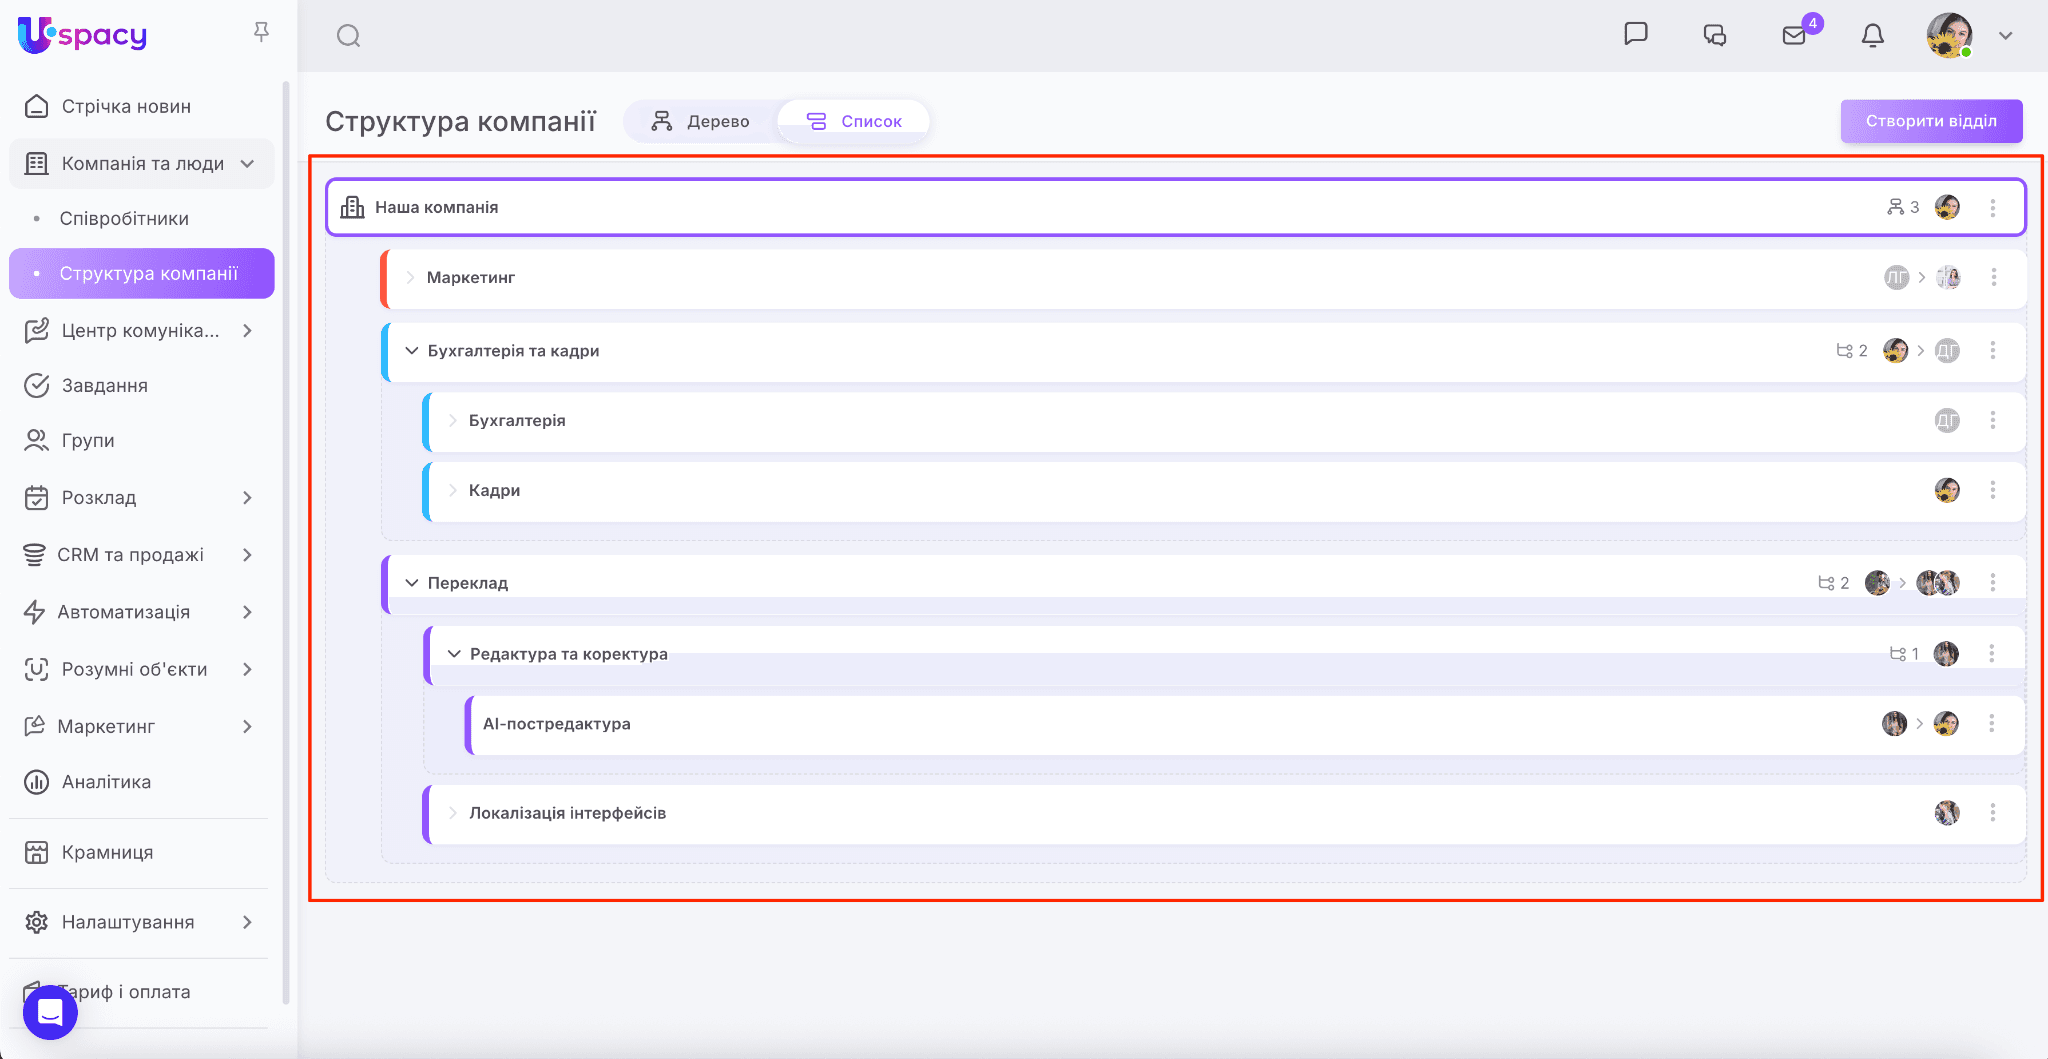Open the blue support chat widget
The height and width of the screenshot is (1059, 2048).
click(50, 1012)
